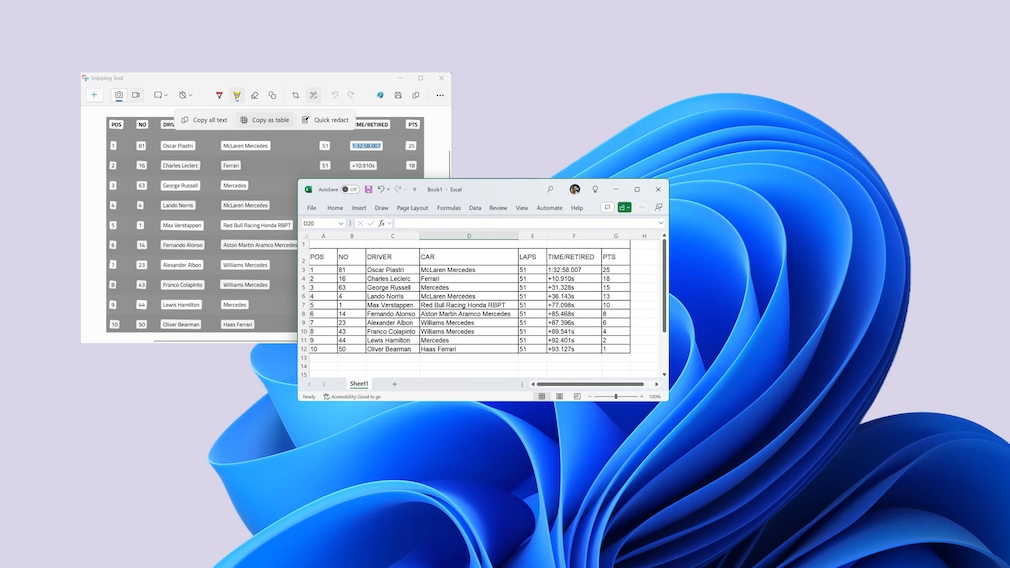Click the Text actions icon
1010x568 pixels.
tap(313, 96)
